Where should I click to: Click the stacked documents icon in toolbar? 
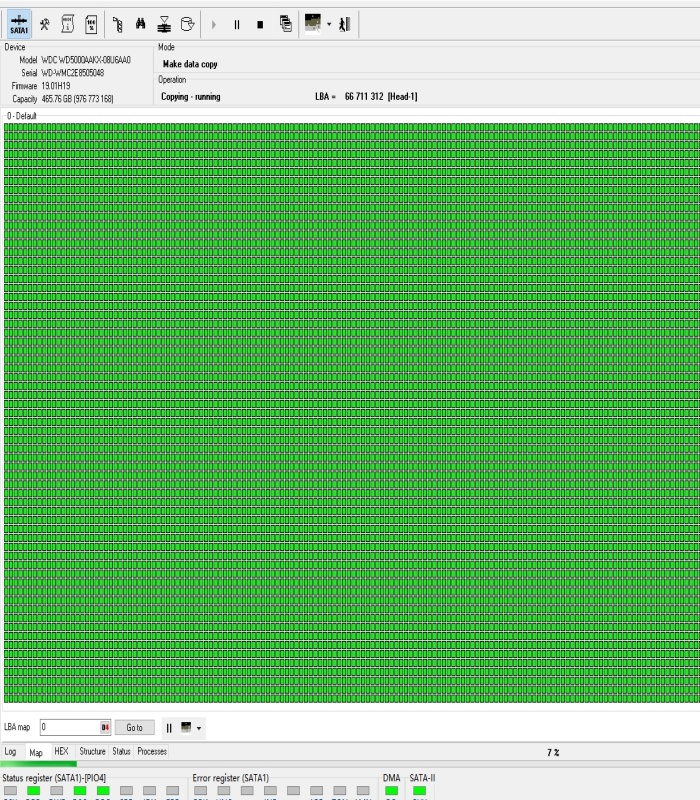pos(285,24)
